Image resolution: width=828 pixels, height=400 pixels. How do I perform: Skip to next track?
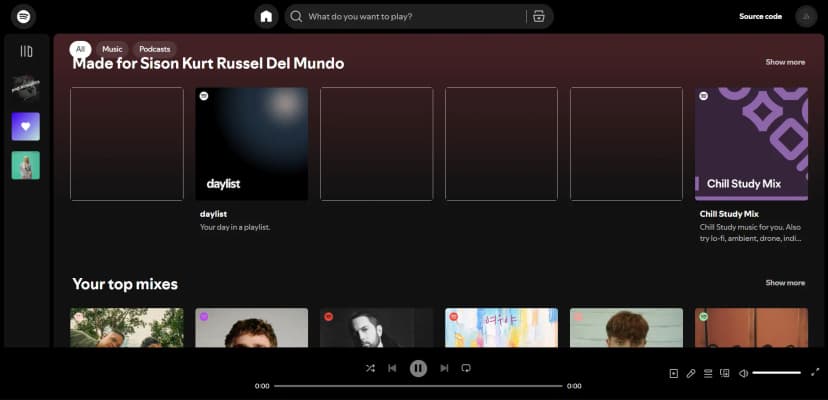tap(444, 368)
